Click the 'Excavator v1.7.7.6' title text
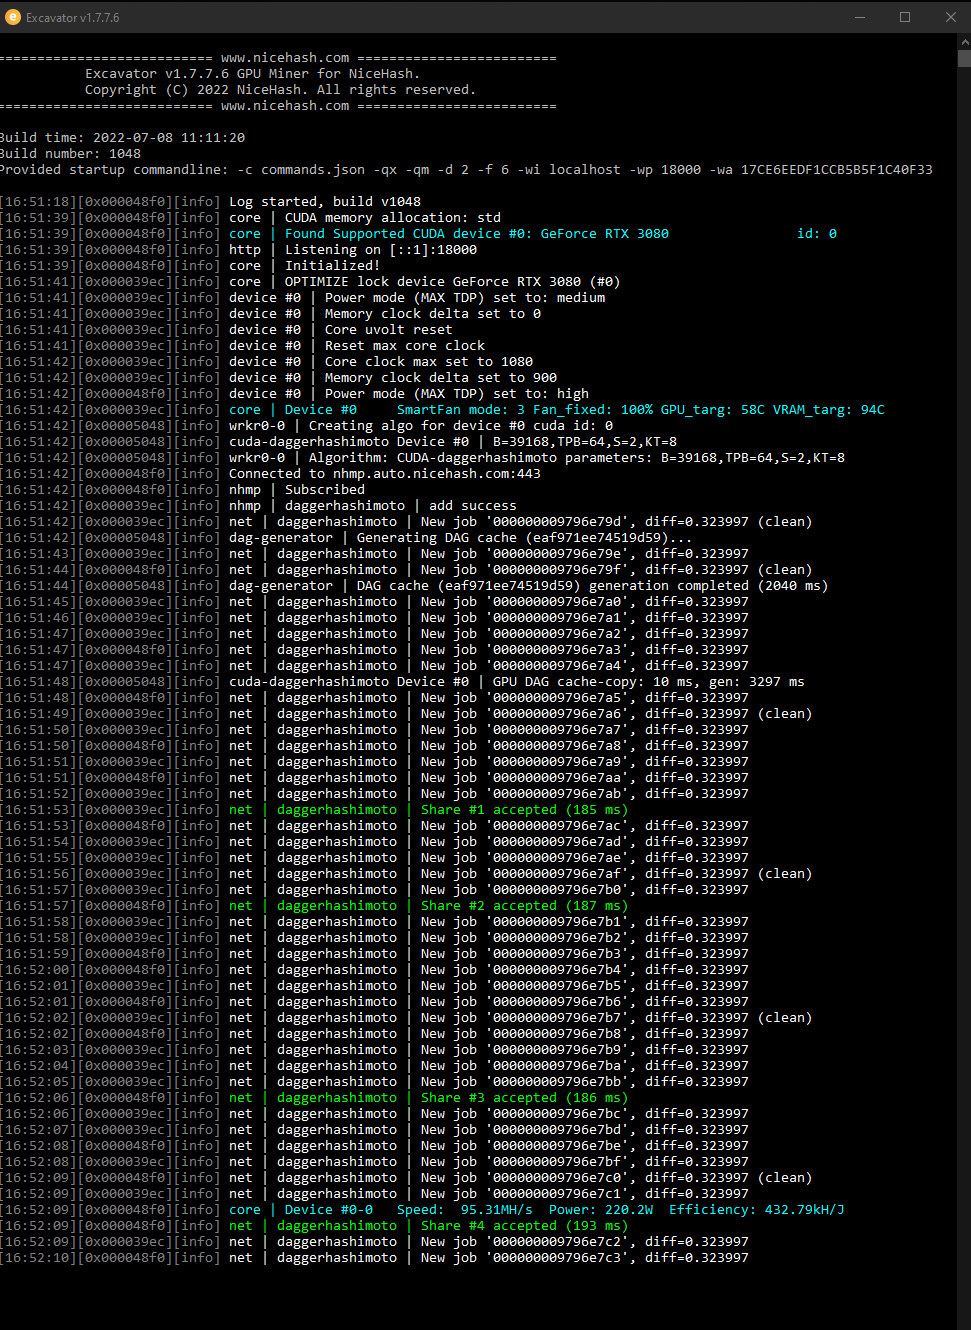 (72, 17)
